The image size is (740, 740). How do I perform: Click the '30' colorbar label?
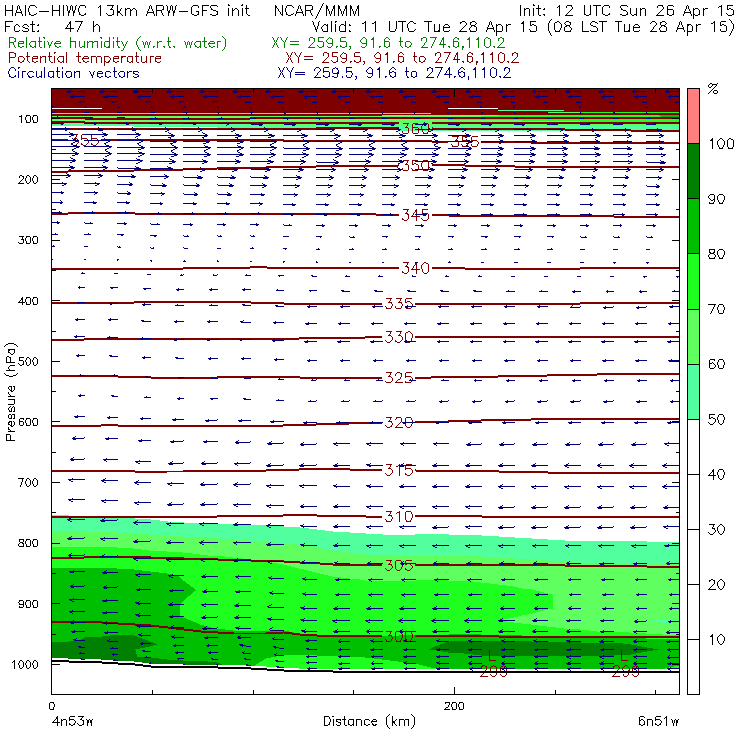(x=716, y=529)
